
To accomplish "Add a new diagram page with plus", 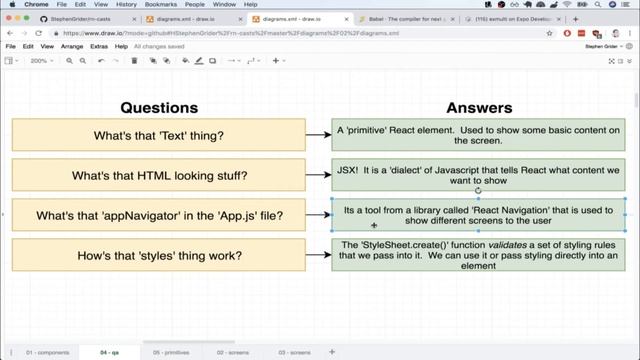I will pos(332,352).
